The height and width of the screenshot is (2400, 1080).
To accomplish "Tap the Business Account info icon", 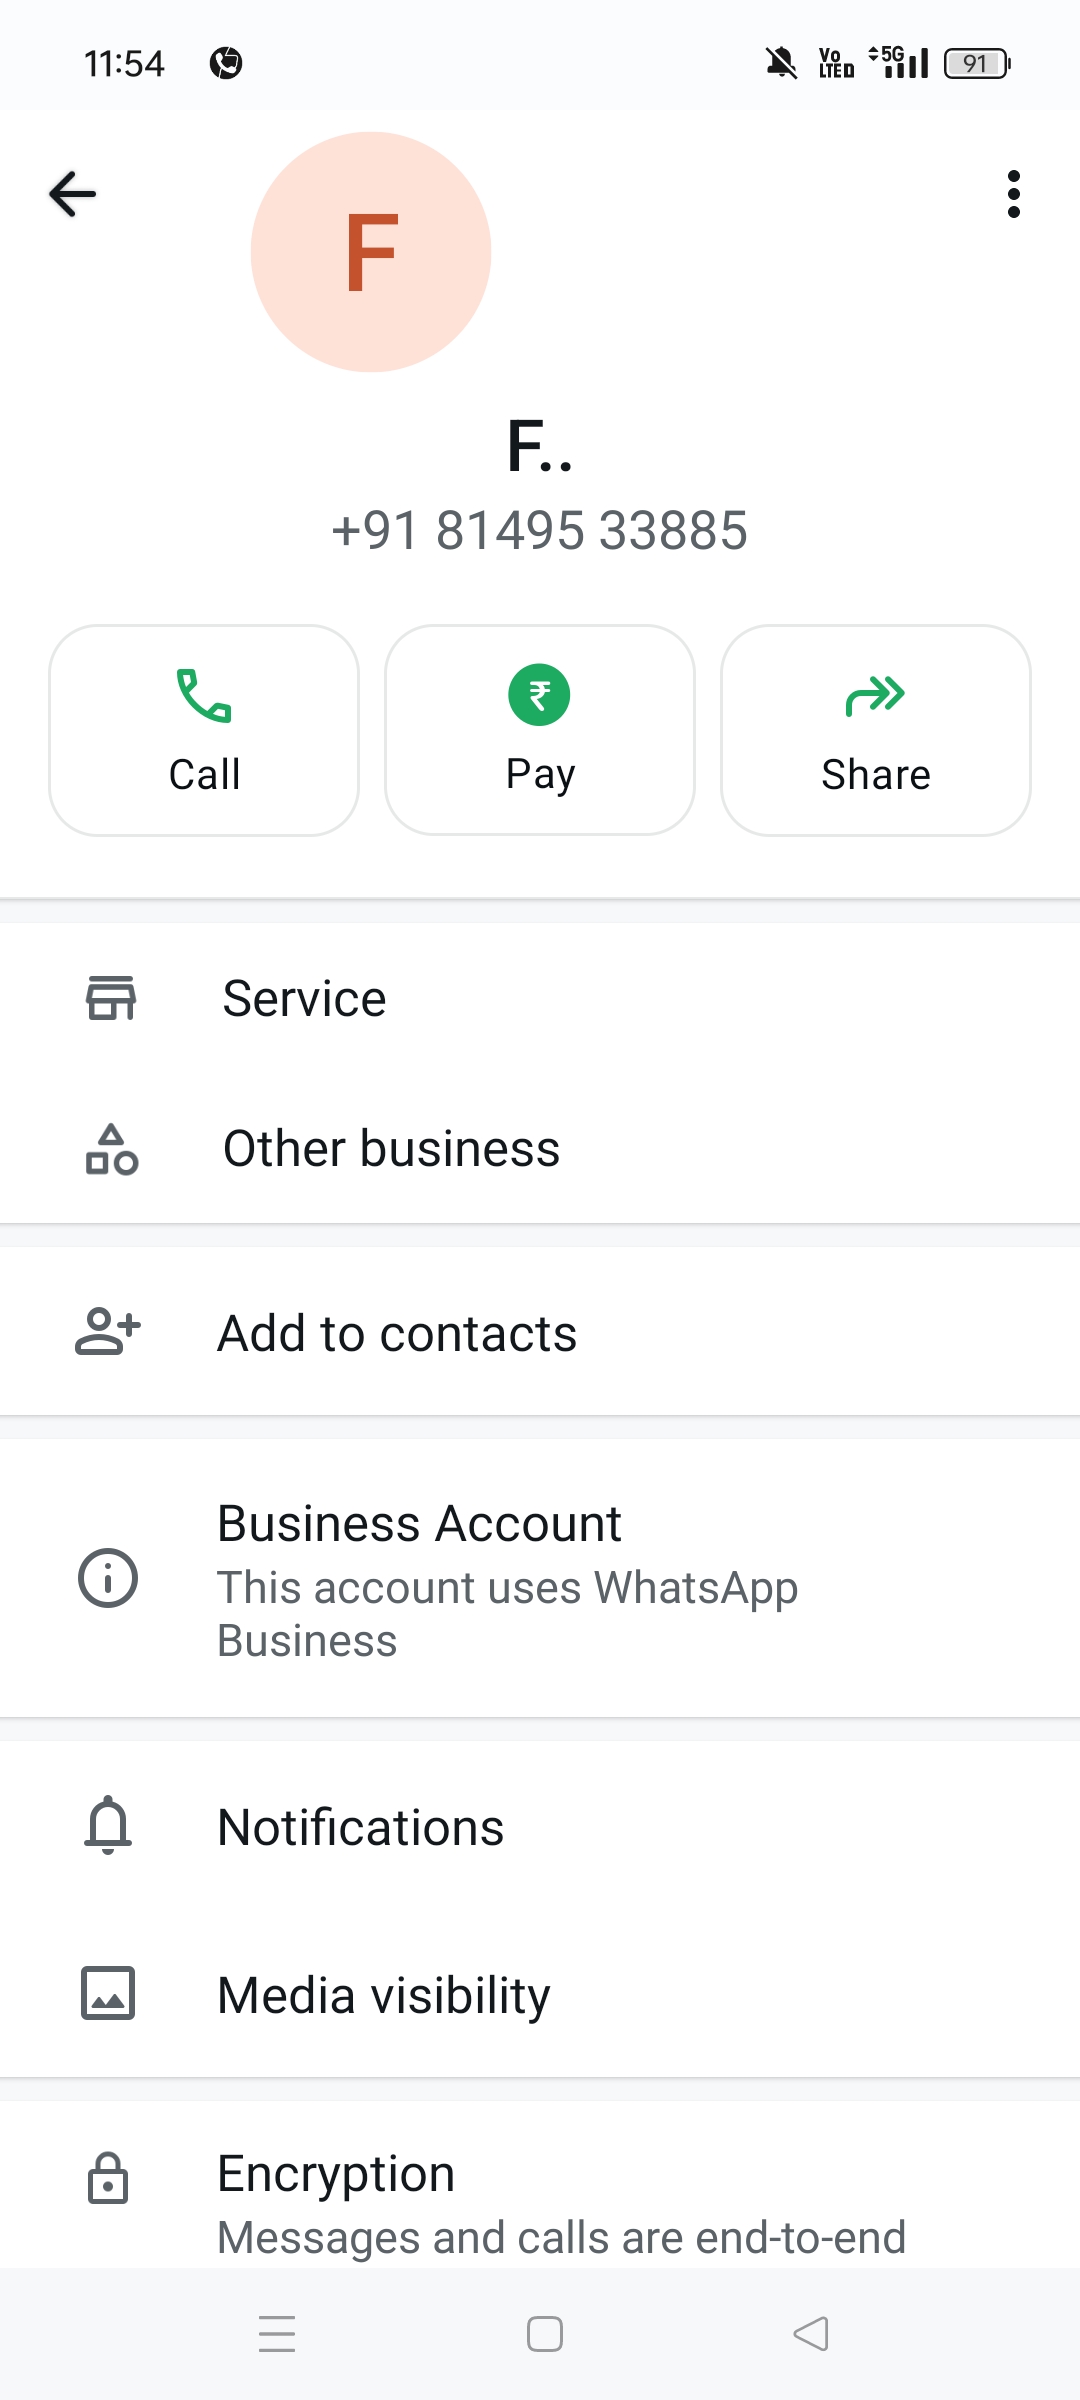I will pos(108,1578).
